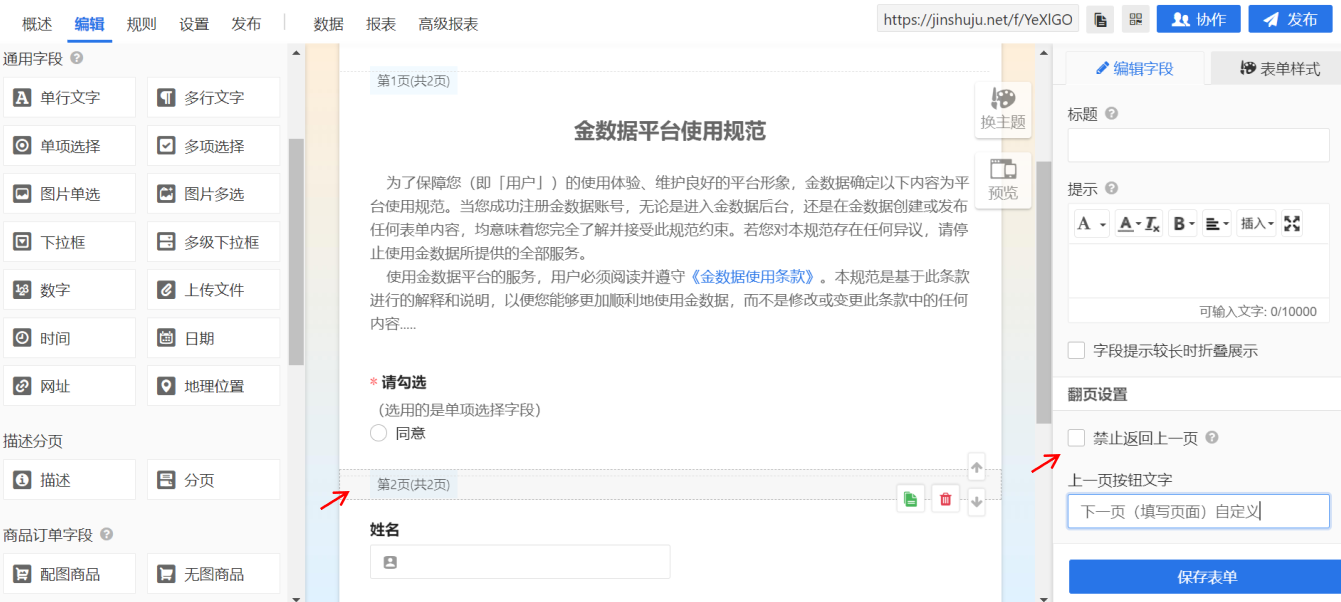The image size is (1341, 602).
Task: Open help for 通用字段
Action: click(x=76, y=59)
